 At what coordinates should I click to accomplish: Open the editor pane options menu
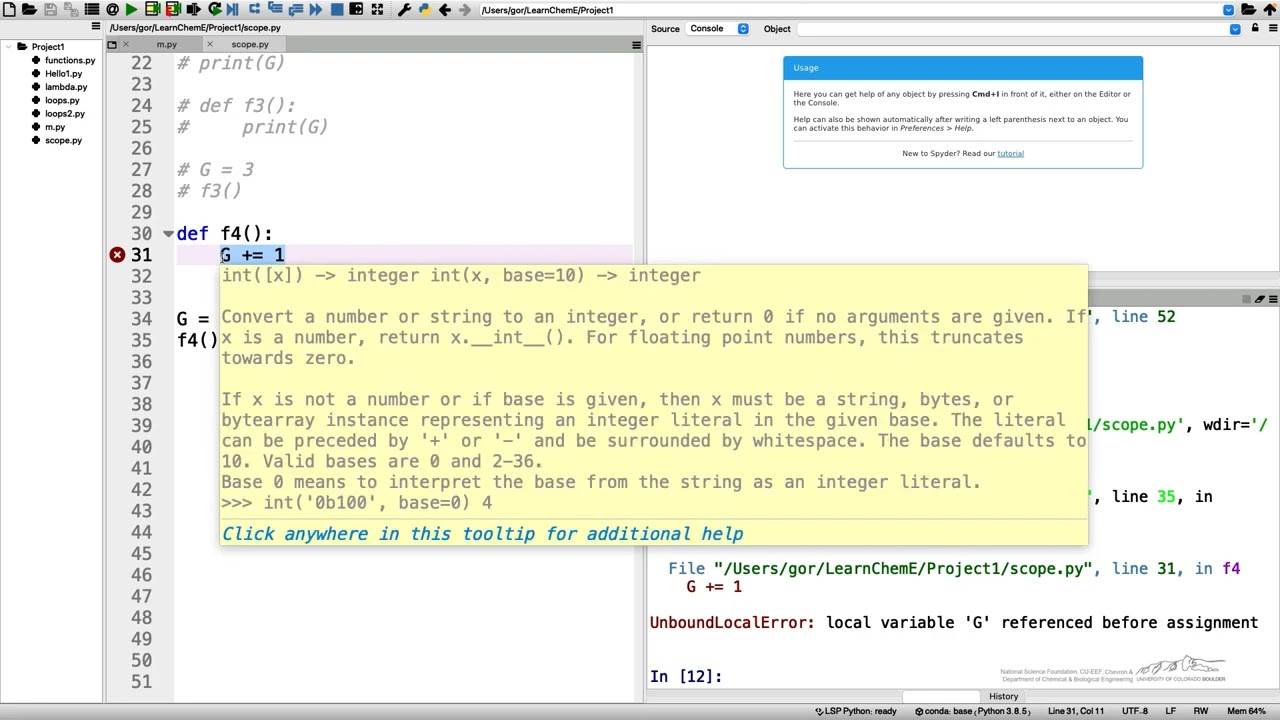[x=636, y=45]
